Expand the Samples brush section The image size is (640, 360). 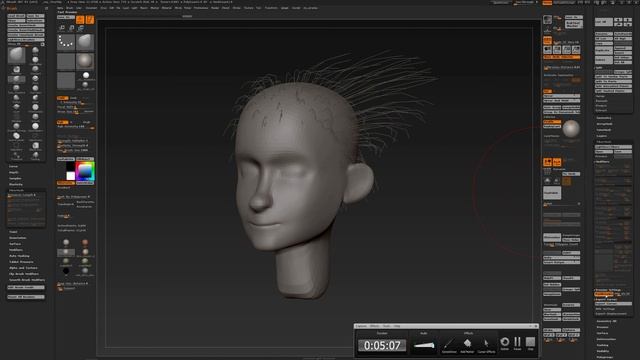15,178
